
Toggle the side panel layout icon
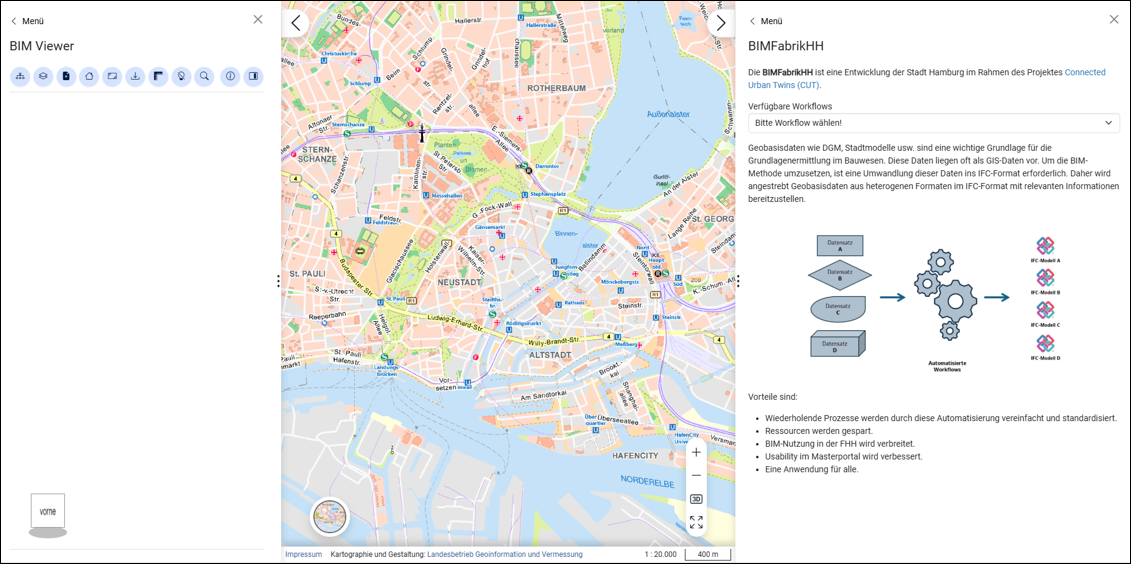(253, 76)
